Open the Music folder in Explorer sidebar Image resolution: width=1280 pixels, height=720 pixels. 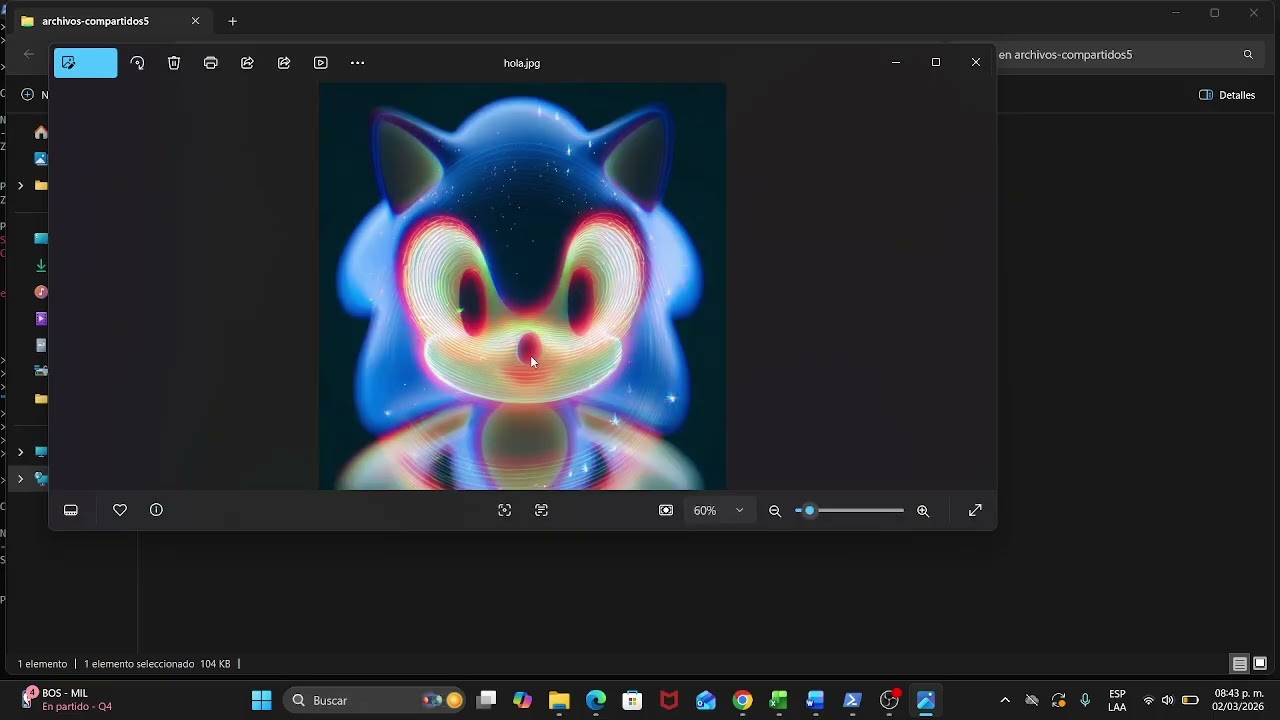pyautogui.click(x=41, y=292)
